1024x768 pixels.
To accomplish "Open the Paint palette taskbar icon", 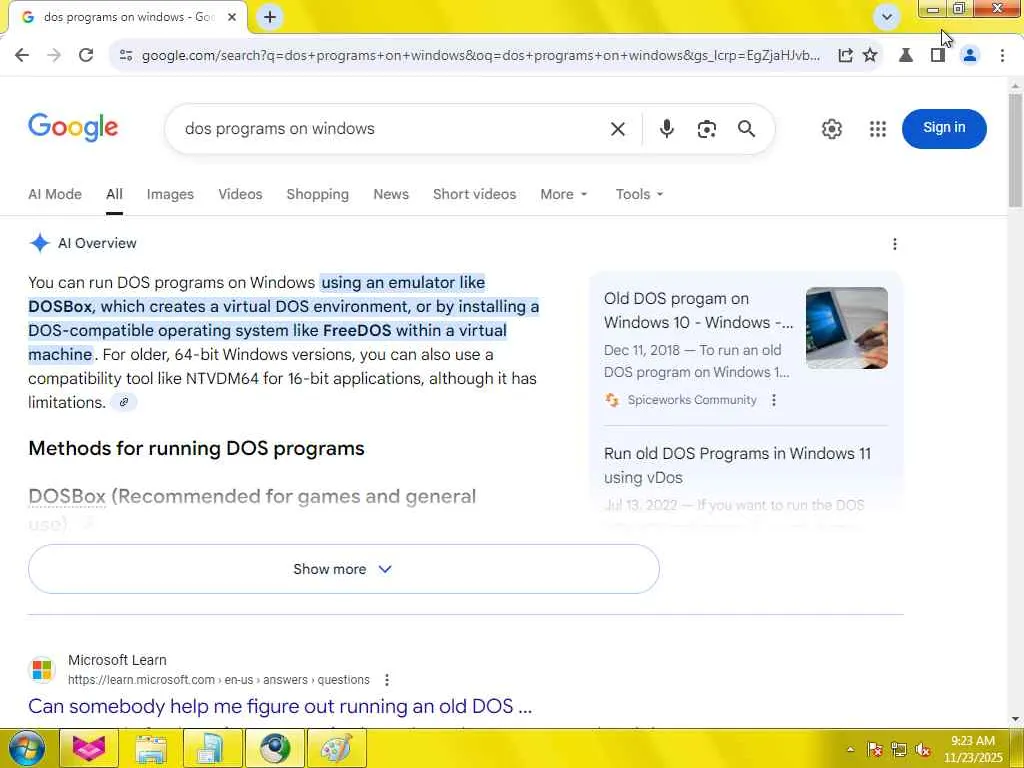I will (x=337, y=748).
